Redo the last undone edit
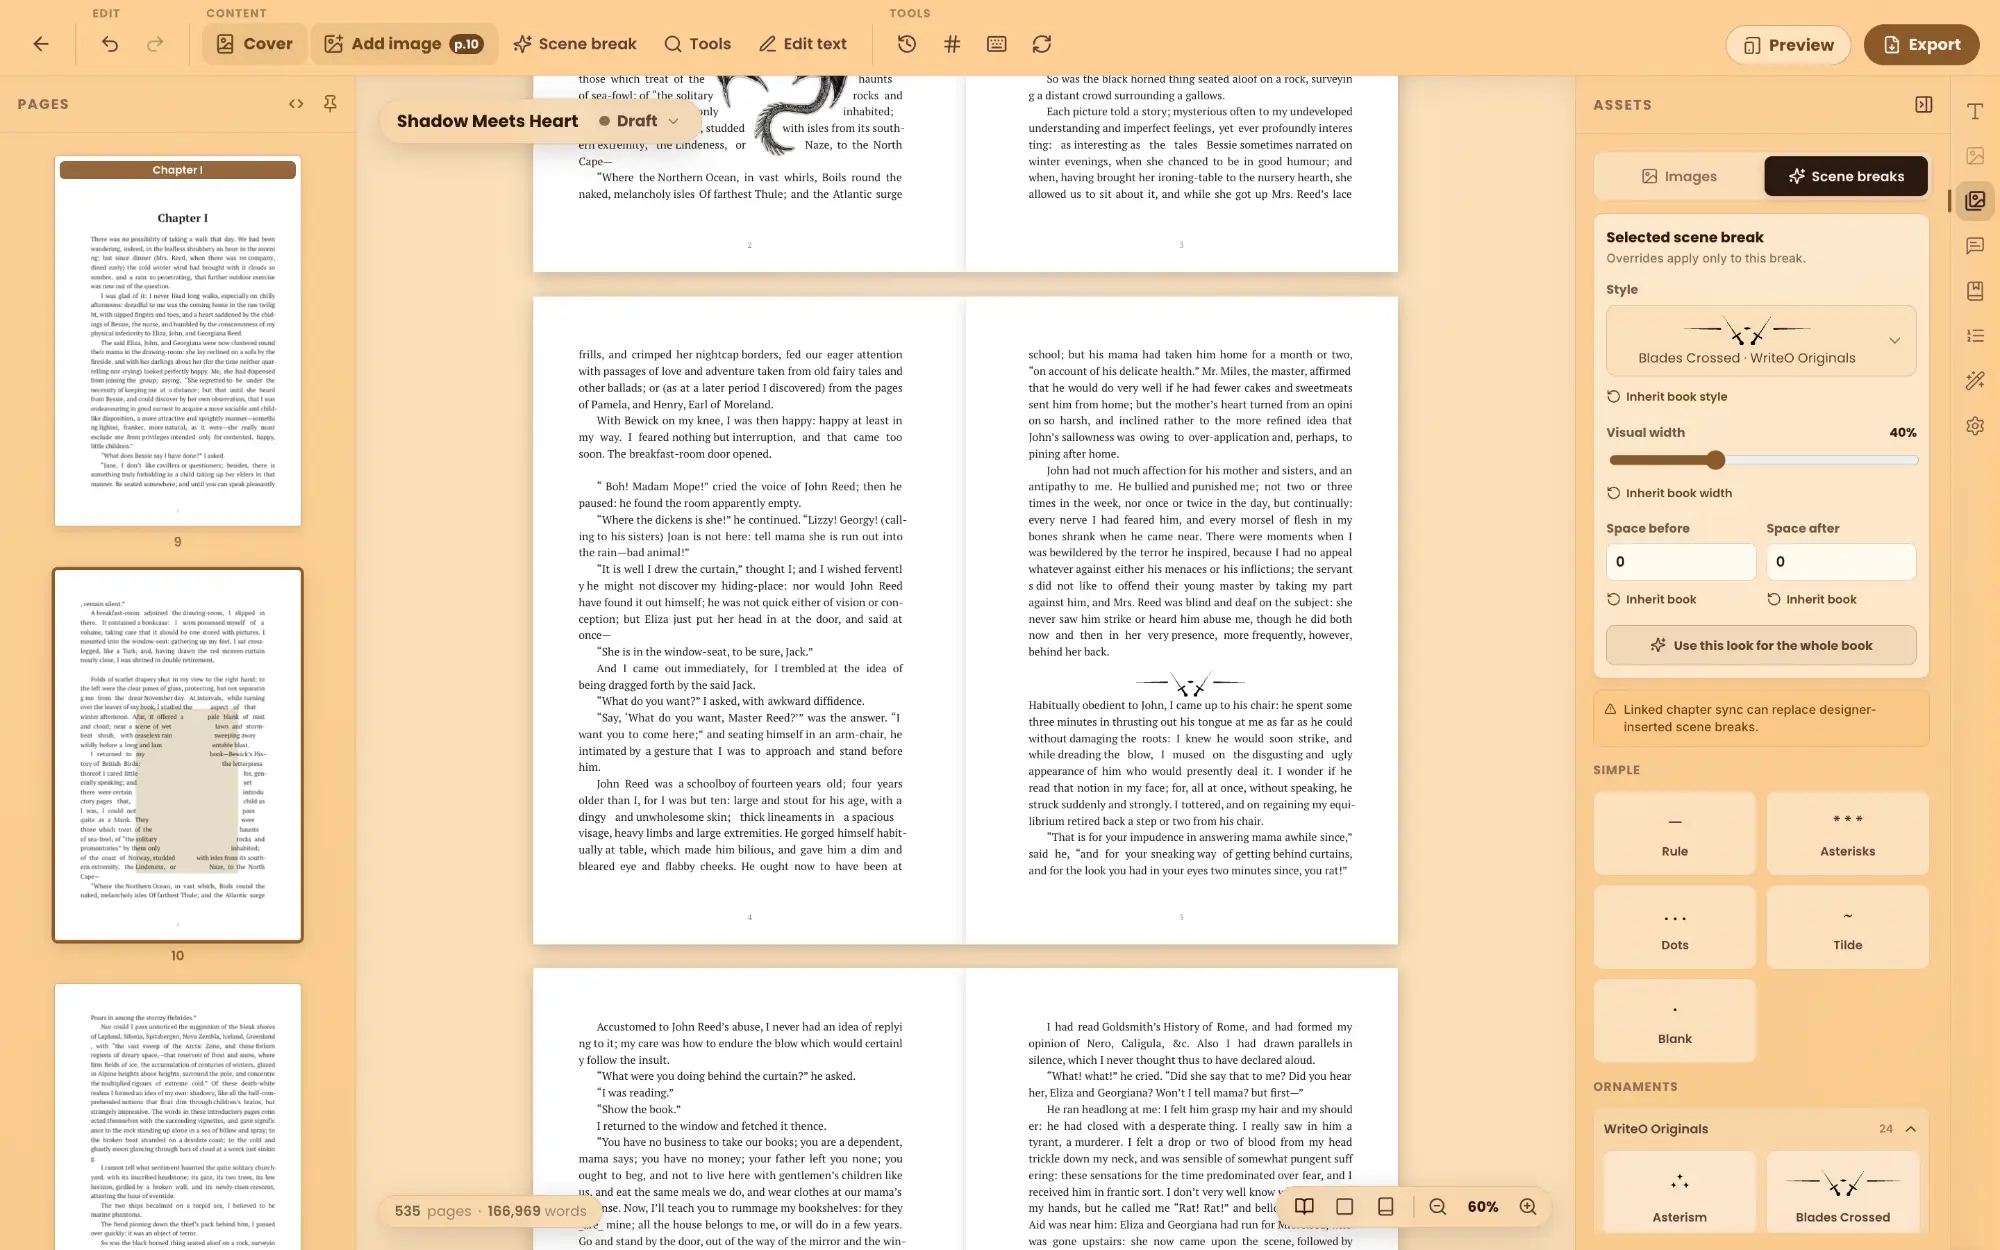This screenshot has width=2000, height=1250. coord(155,44)
